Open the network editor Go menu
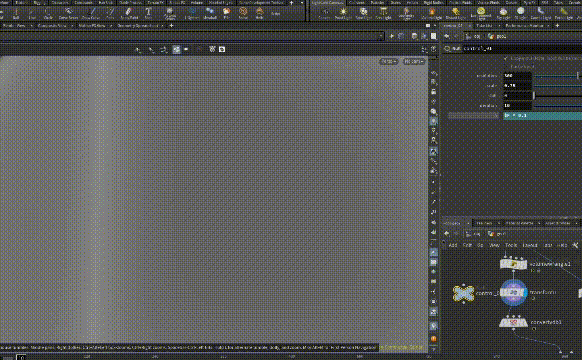 coord(480,245)
